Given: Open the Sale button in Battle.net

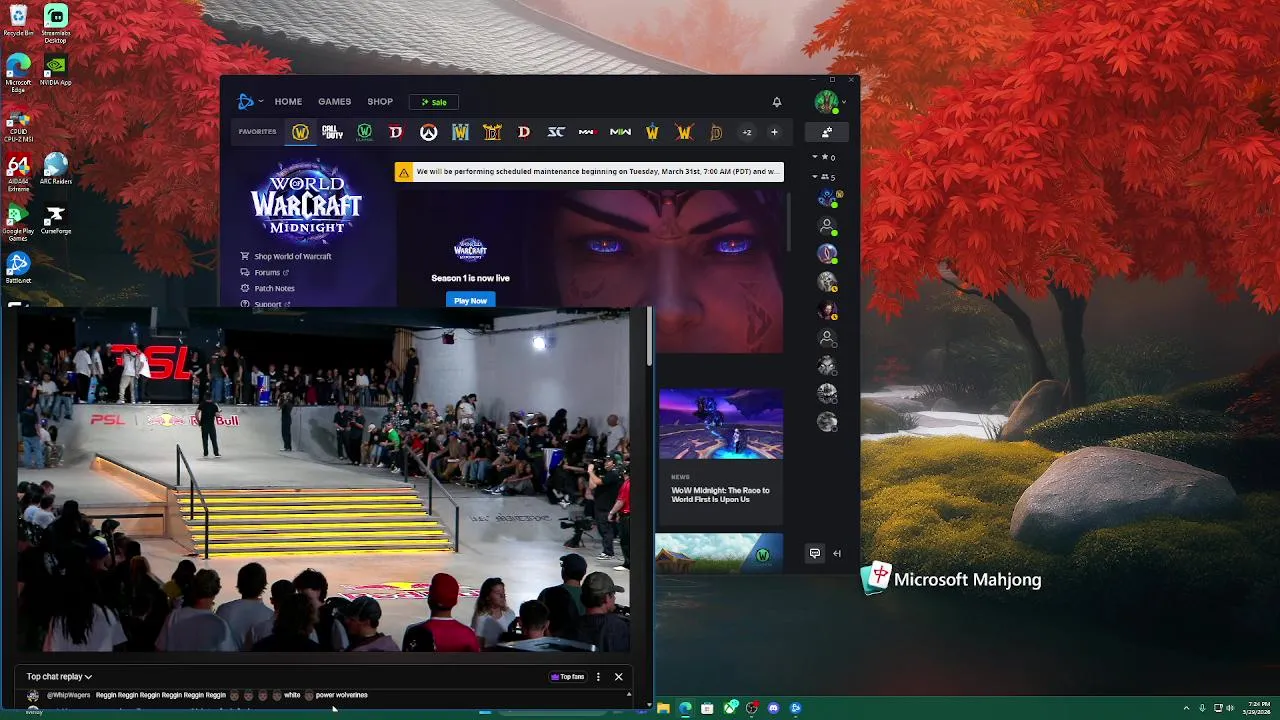Looking at the screenshot, I should 434,102.
